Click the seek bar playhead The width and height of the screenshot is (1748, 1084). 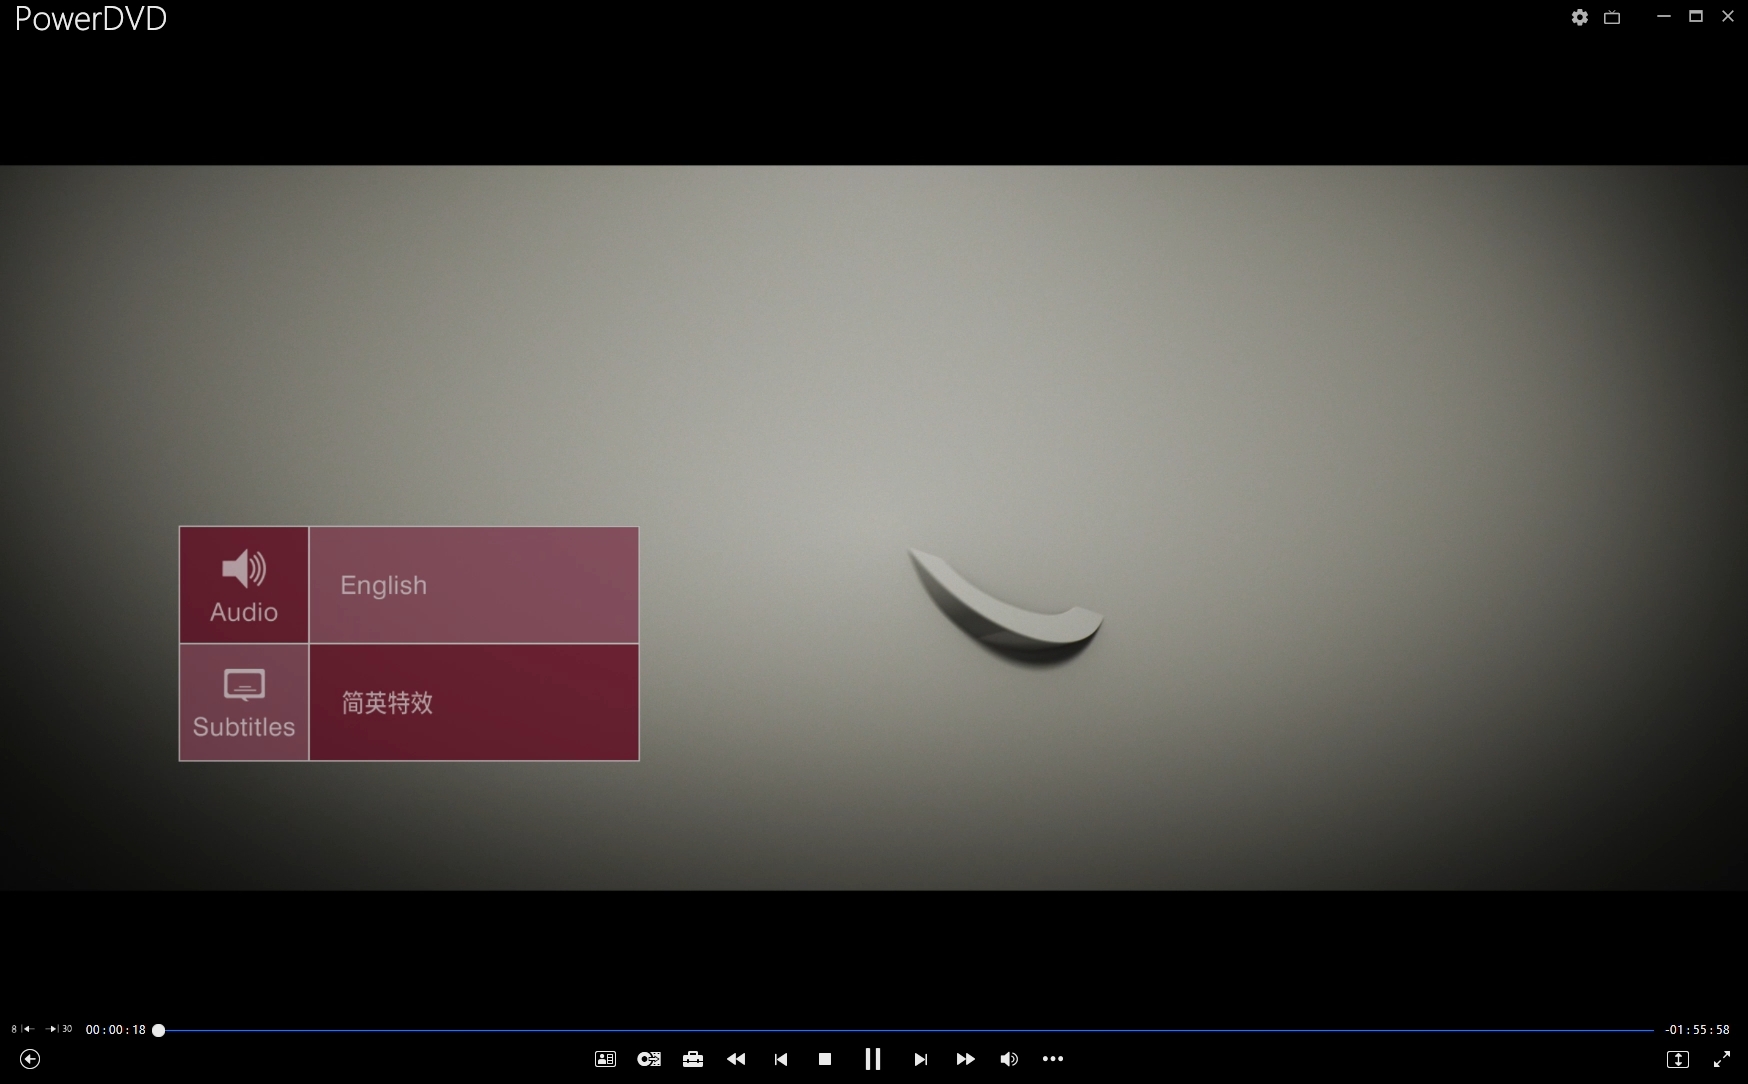click(158, 1030)
